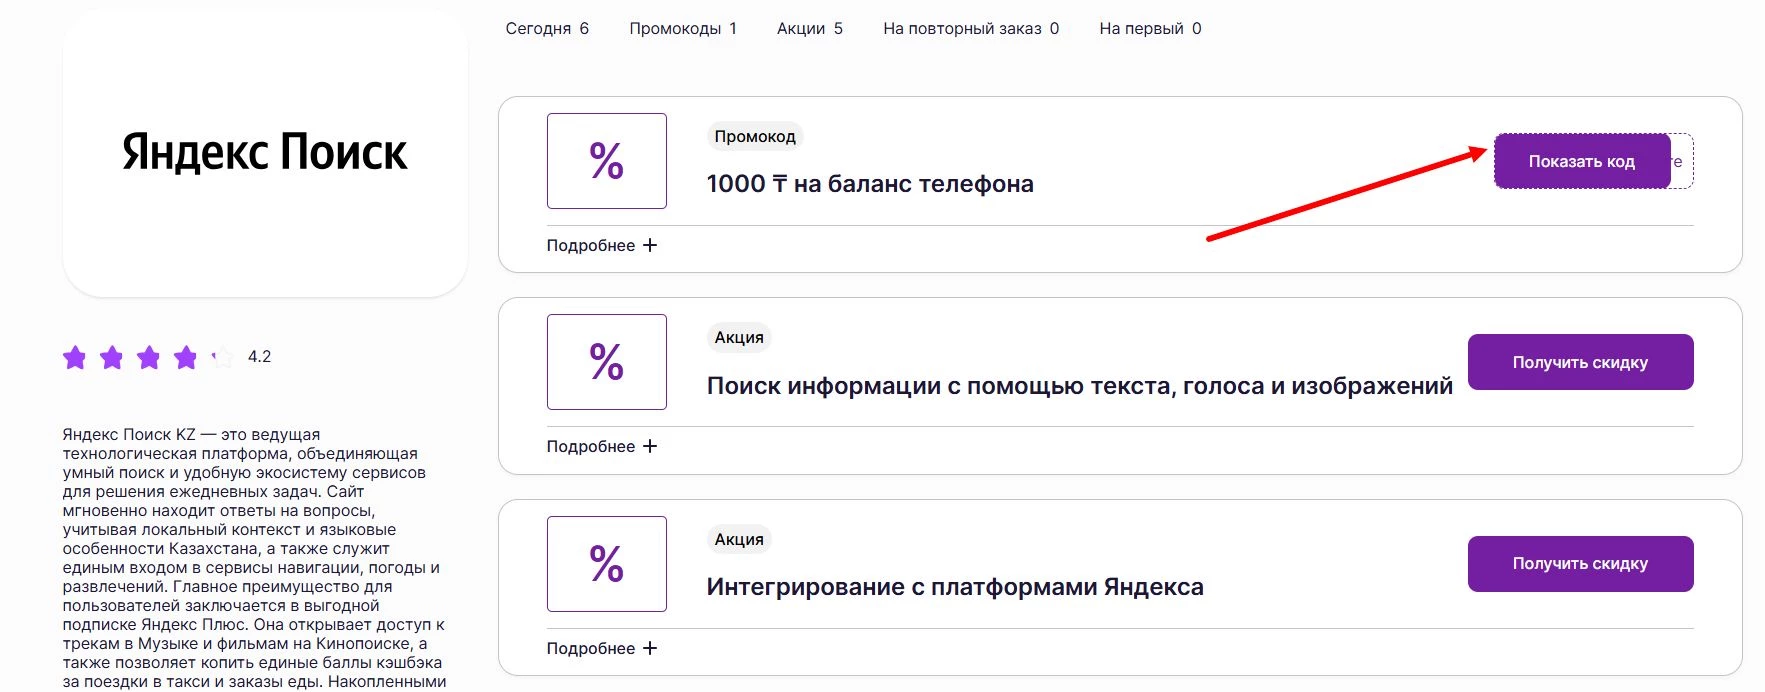Click the Яндекс Поиск KZ description text

(x=255, y=558)
